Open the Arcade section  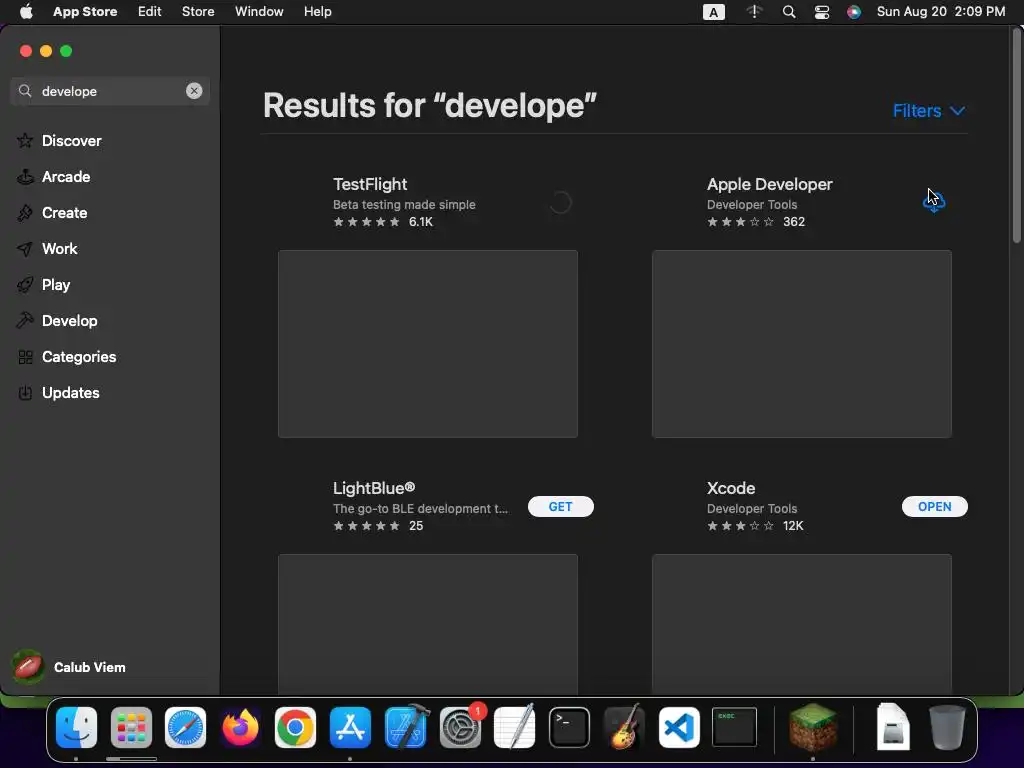click(65, 176)
